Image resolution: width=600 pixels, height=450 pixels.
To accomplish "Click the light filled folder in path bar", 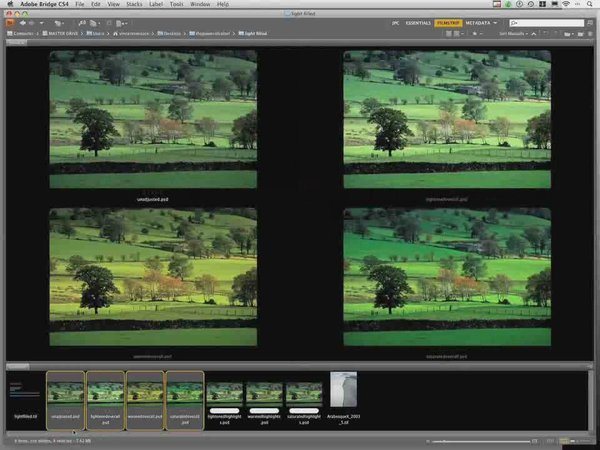I will [258, 33].
